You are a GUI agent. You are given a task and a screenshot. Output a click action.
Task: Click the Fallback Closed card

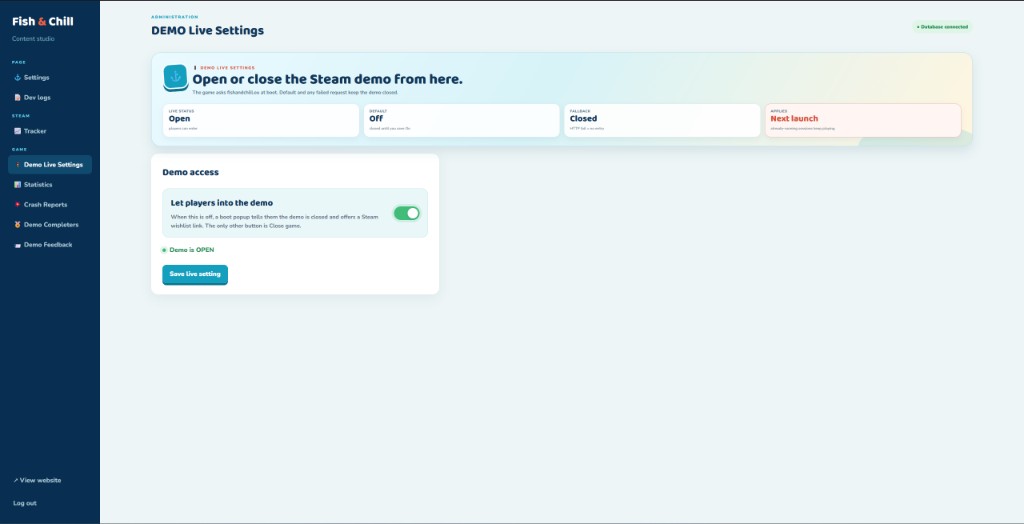click(662, 120)
